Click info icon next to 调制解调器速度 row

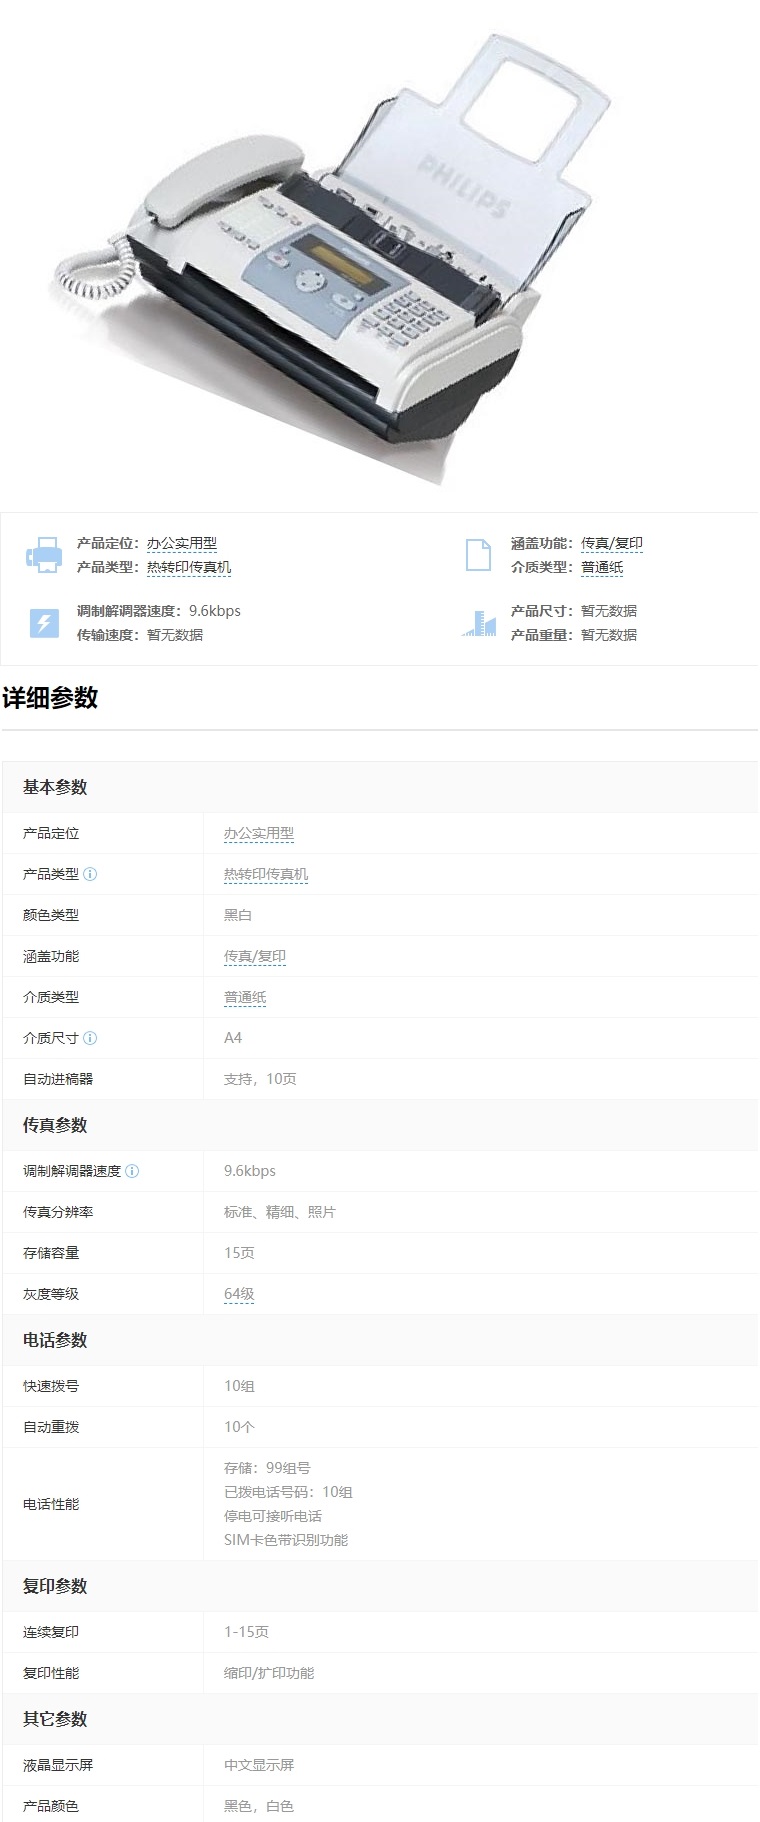pos(132,1171)
